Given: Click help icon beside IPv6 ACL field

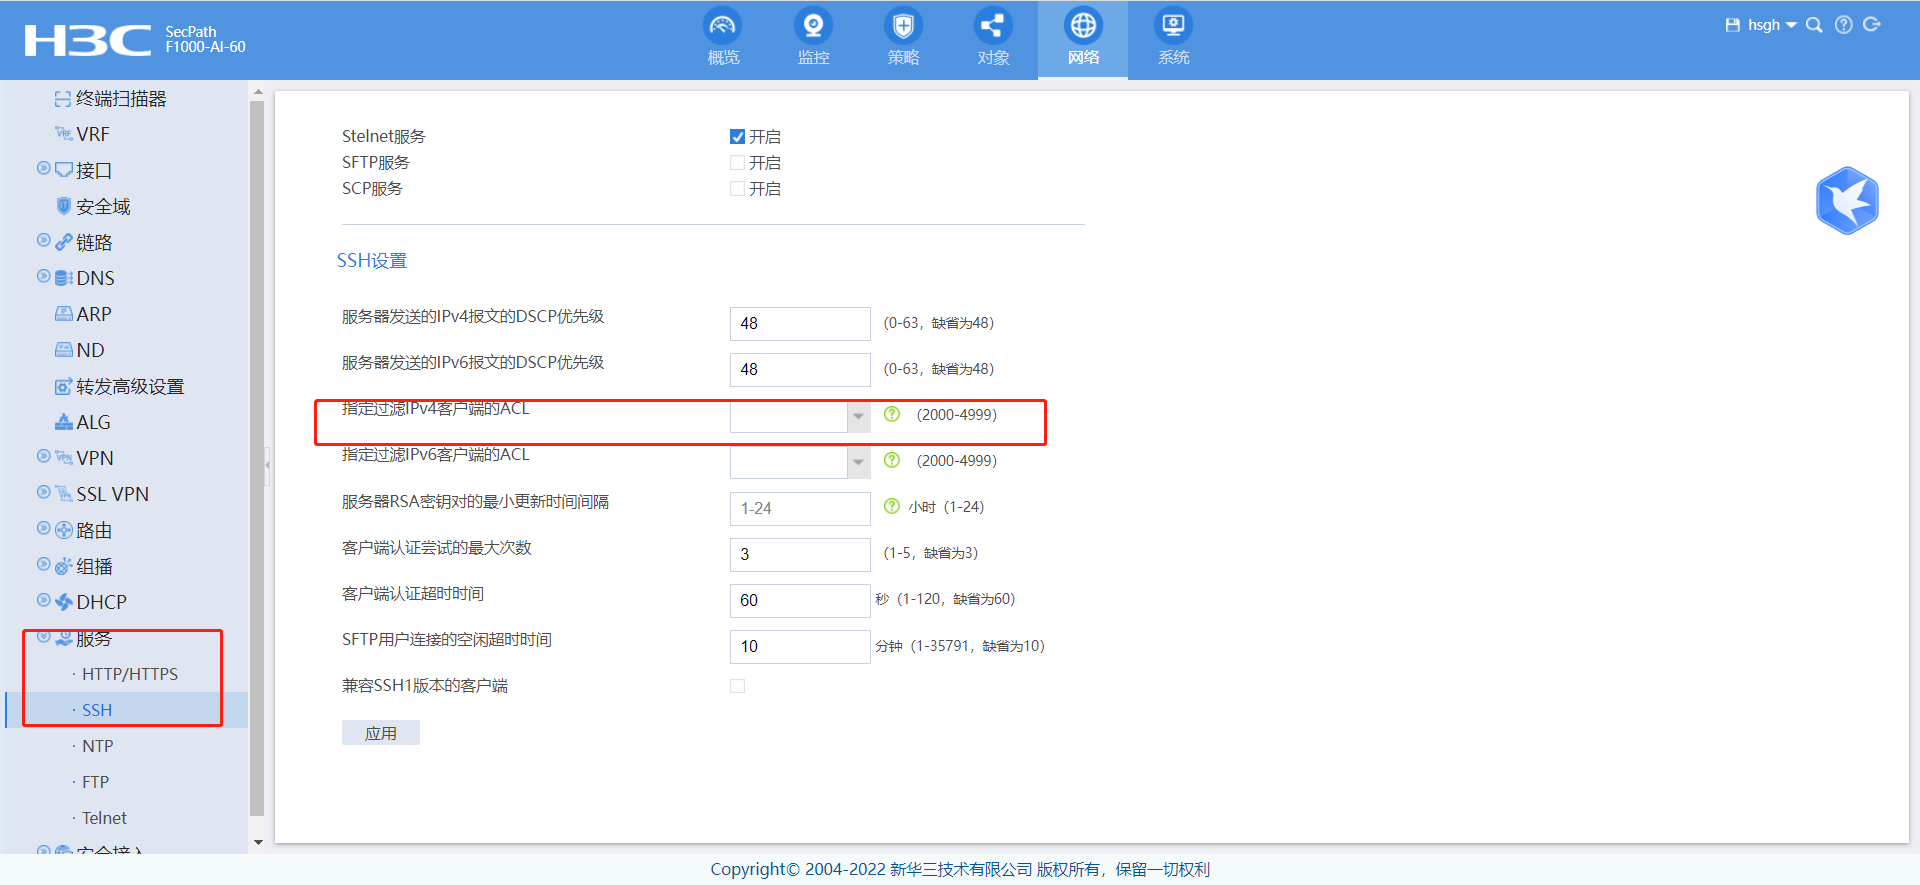Looking at the screenshot, I should [892, 460].
